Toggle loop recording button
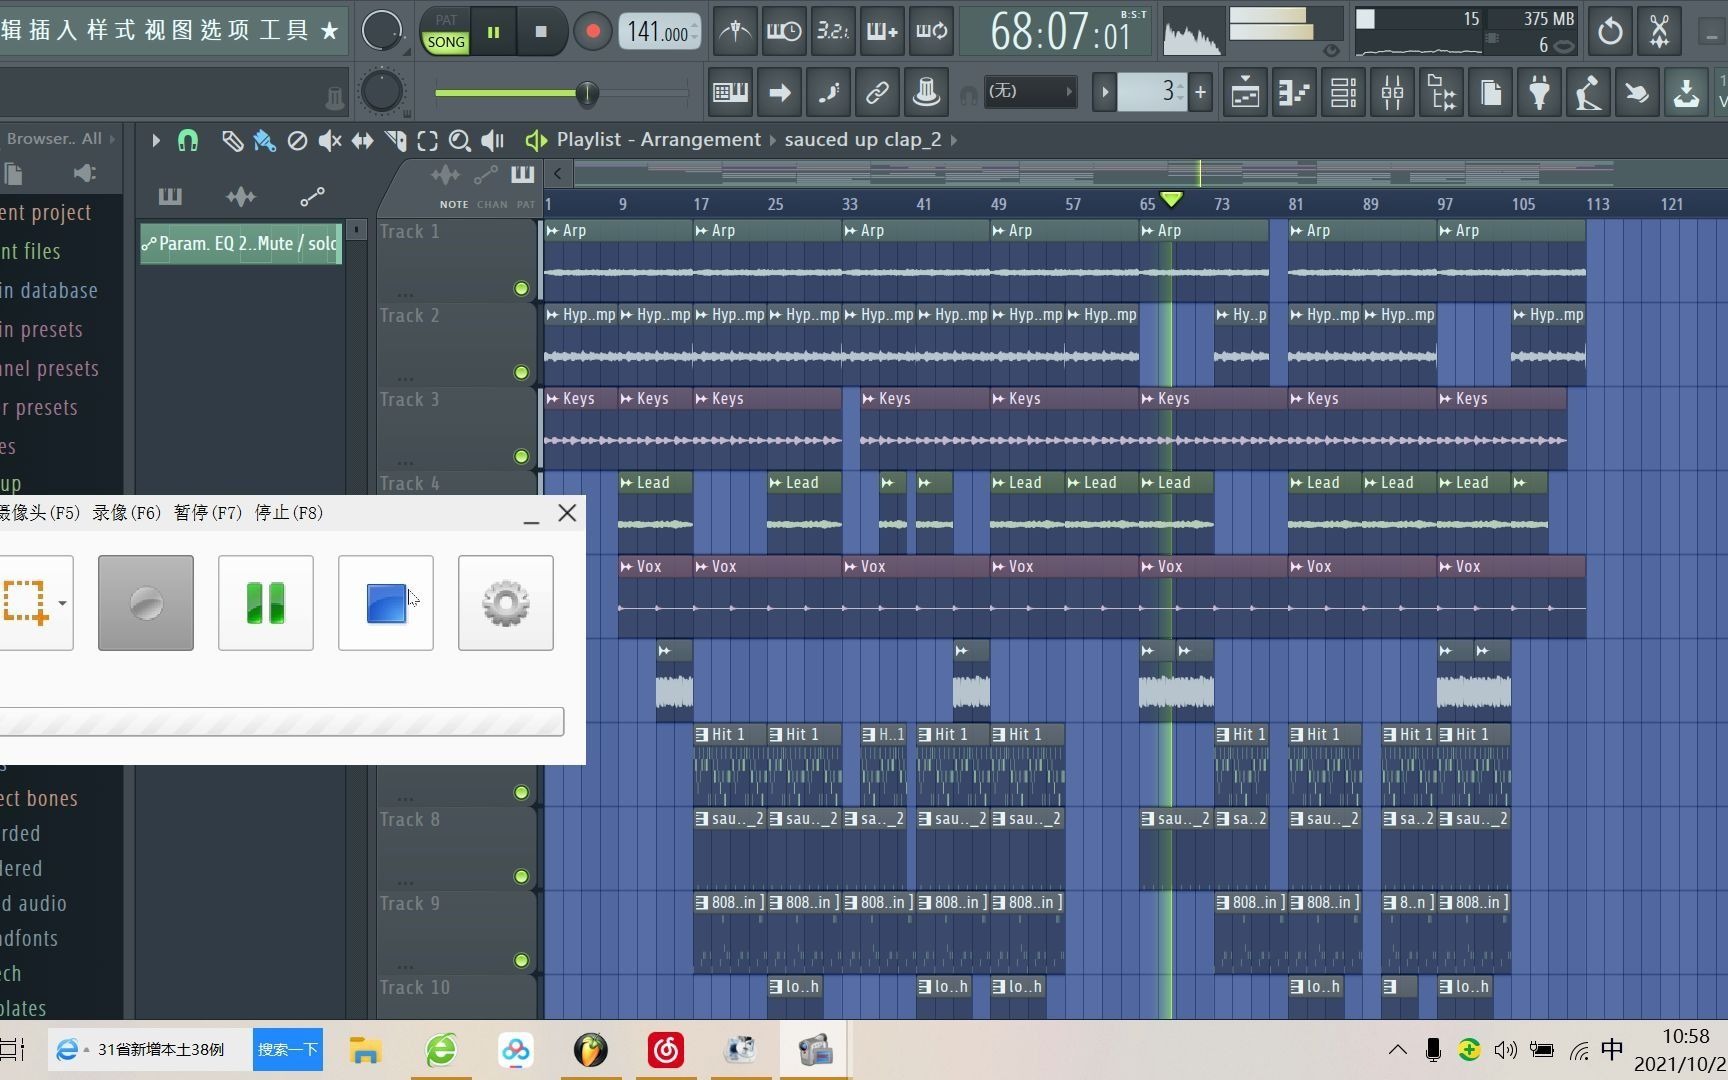This screenshot has height=1080, width=1728. [x=931, y=31]
